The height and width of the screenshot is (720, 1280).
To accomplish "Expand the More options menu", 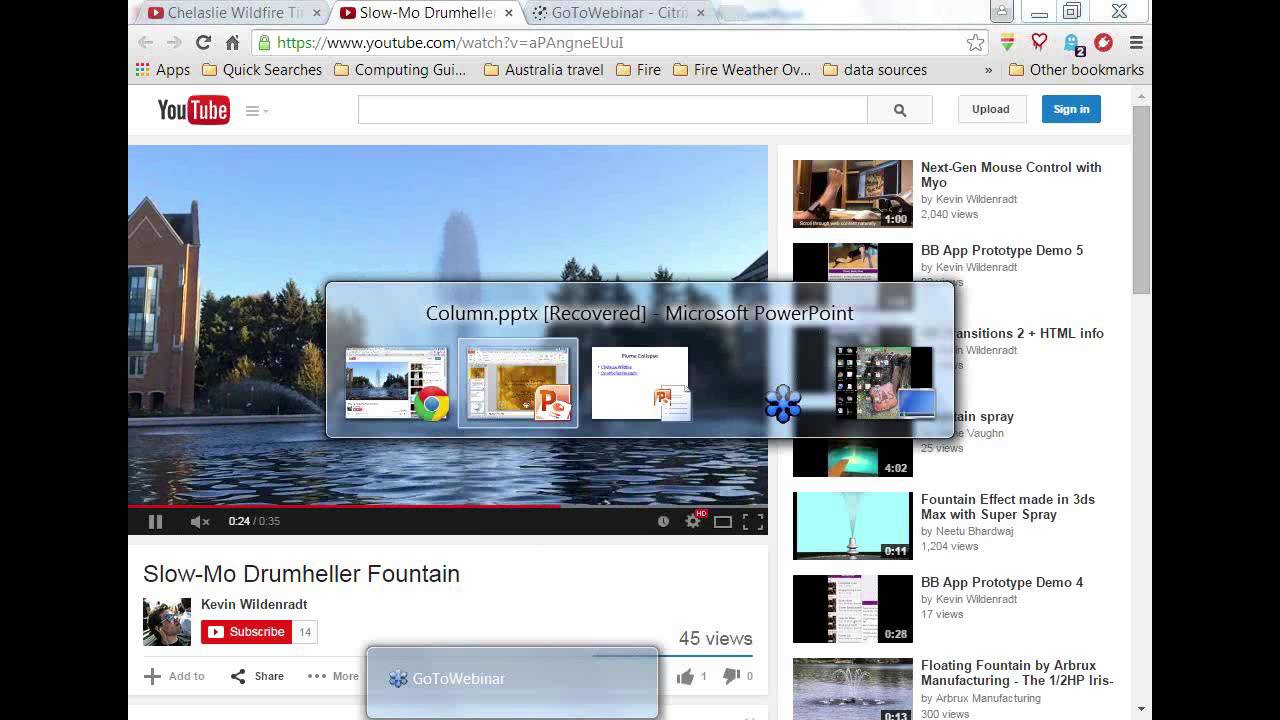I will pos(333,676).
